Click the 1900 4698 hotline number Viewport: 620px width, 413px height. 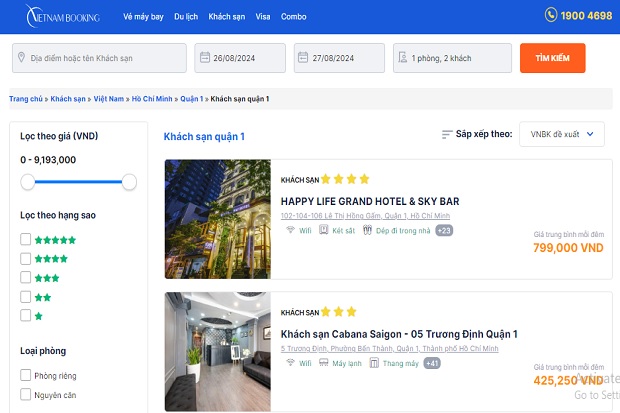586,16
